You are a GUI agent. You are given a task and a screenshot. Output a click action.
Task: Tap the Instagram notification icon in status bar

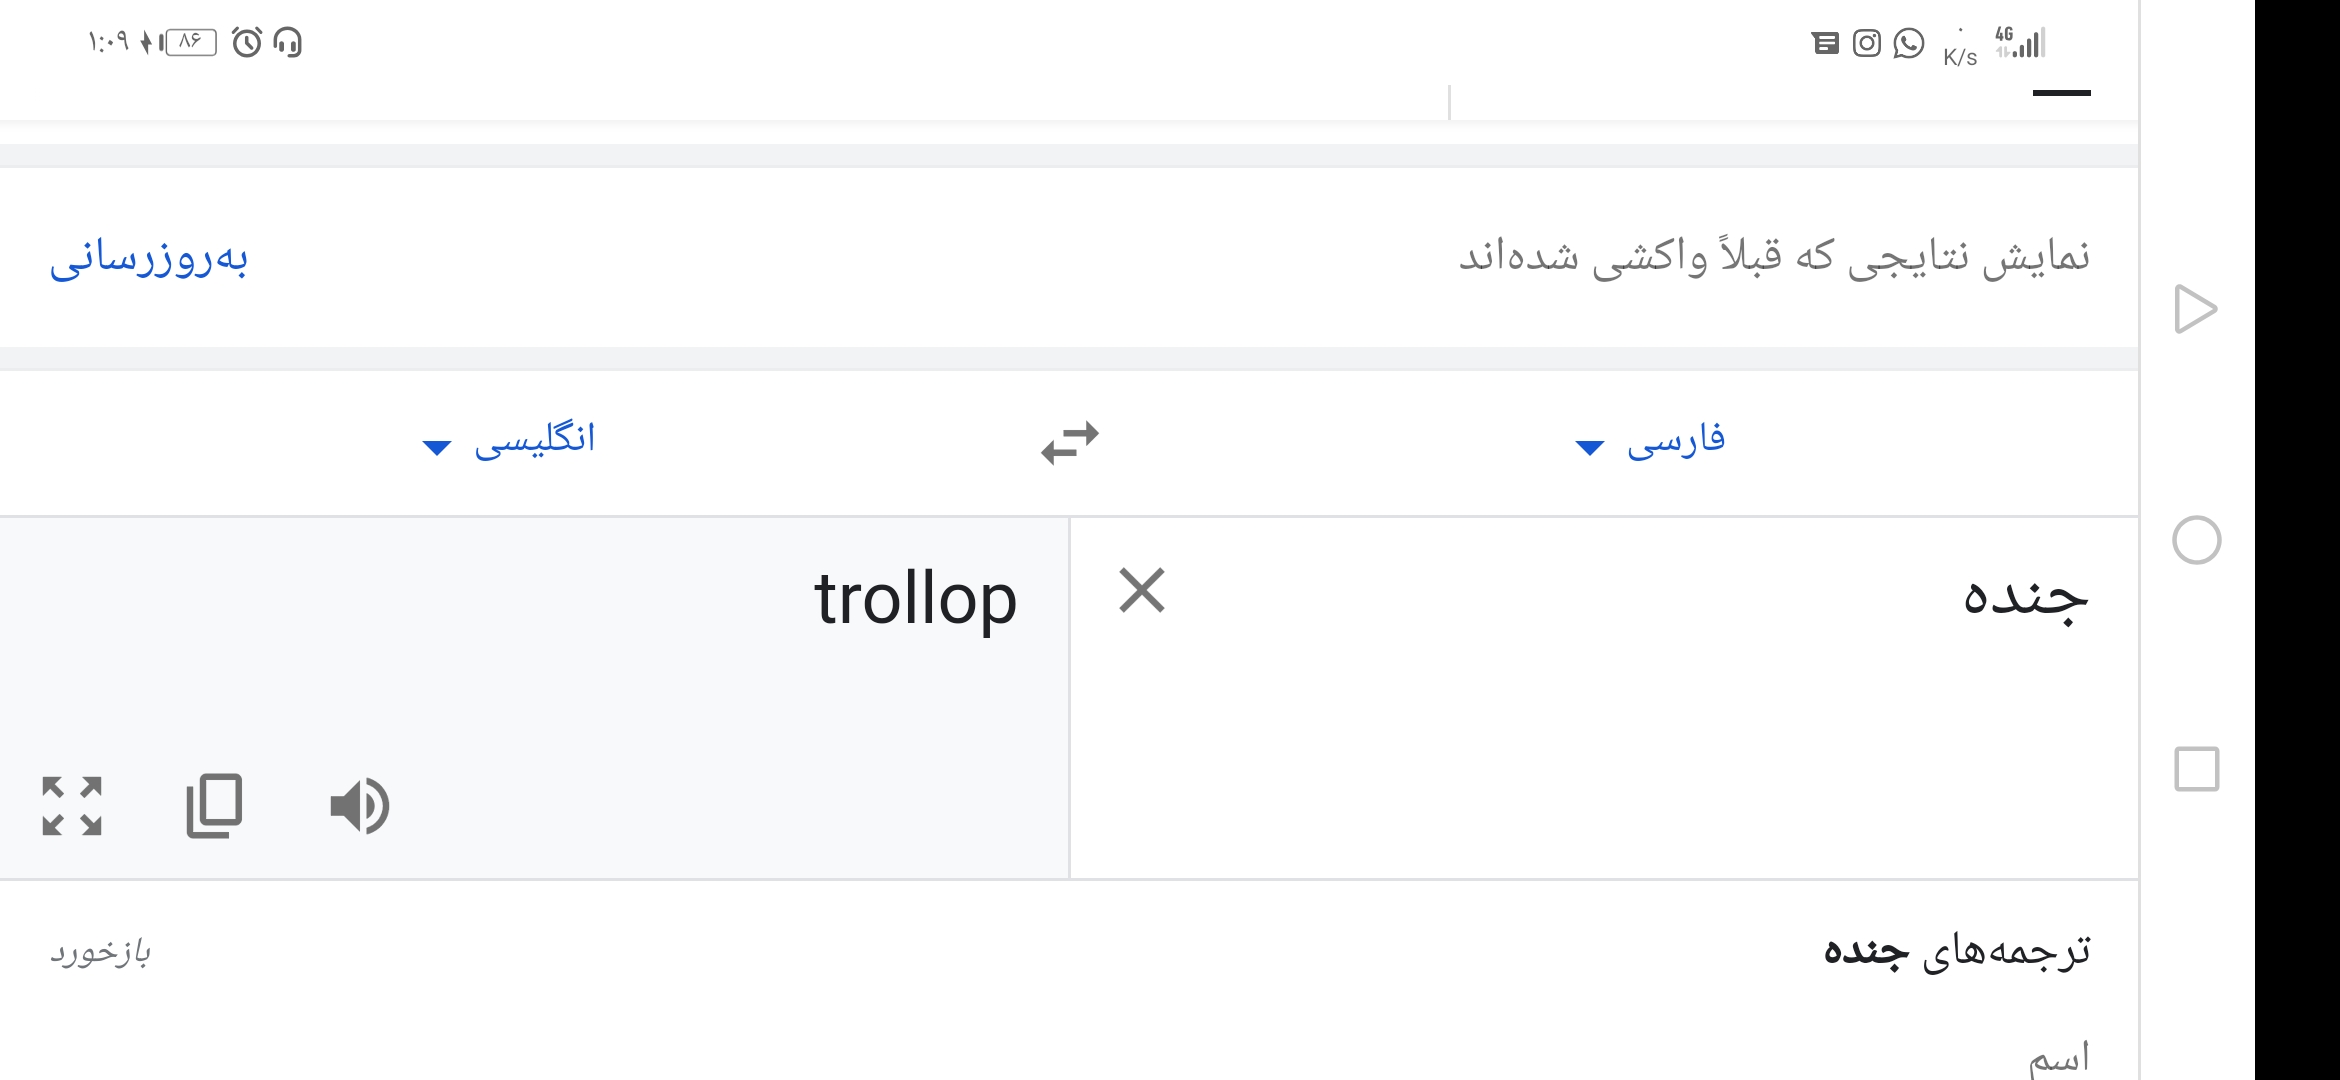pyautogui.click(x=1867, y=44)
